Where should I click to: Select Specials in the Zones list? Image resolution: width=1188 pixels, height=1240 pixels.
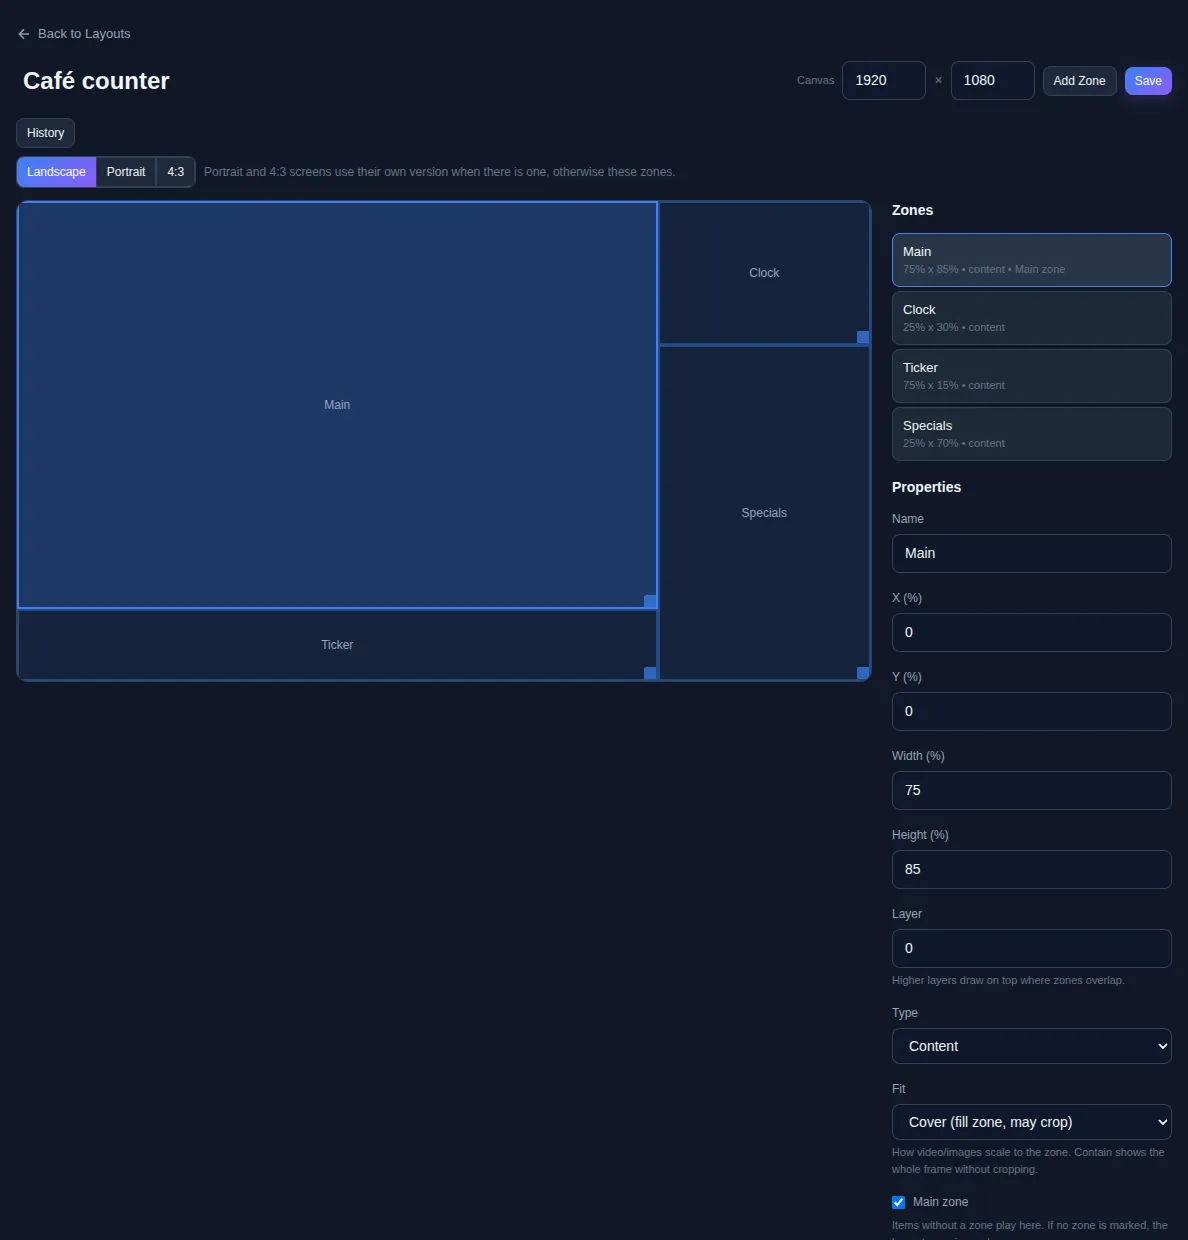click(1031, 434)
